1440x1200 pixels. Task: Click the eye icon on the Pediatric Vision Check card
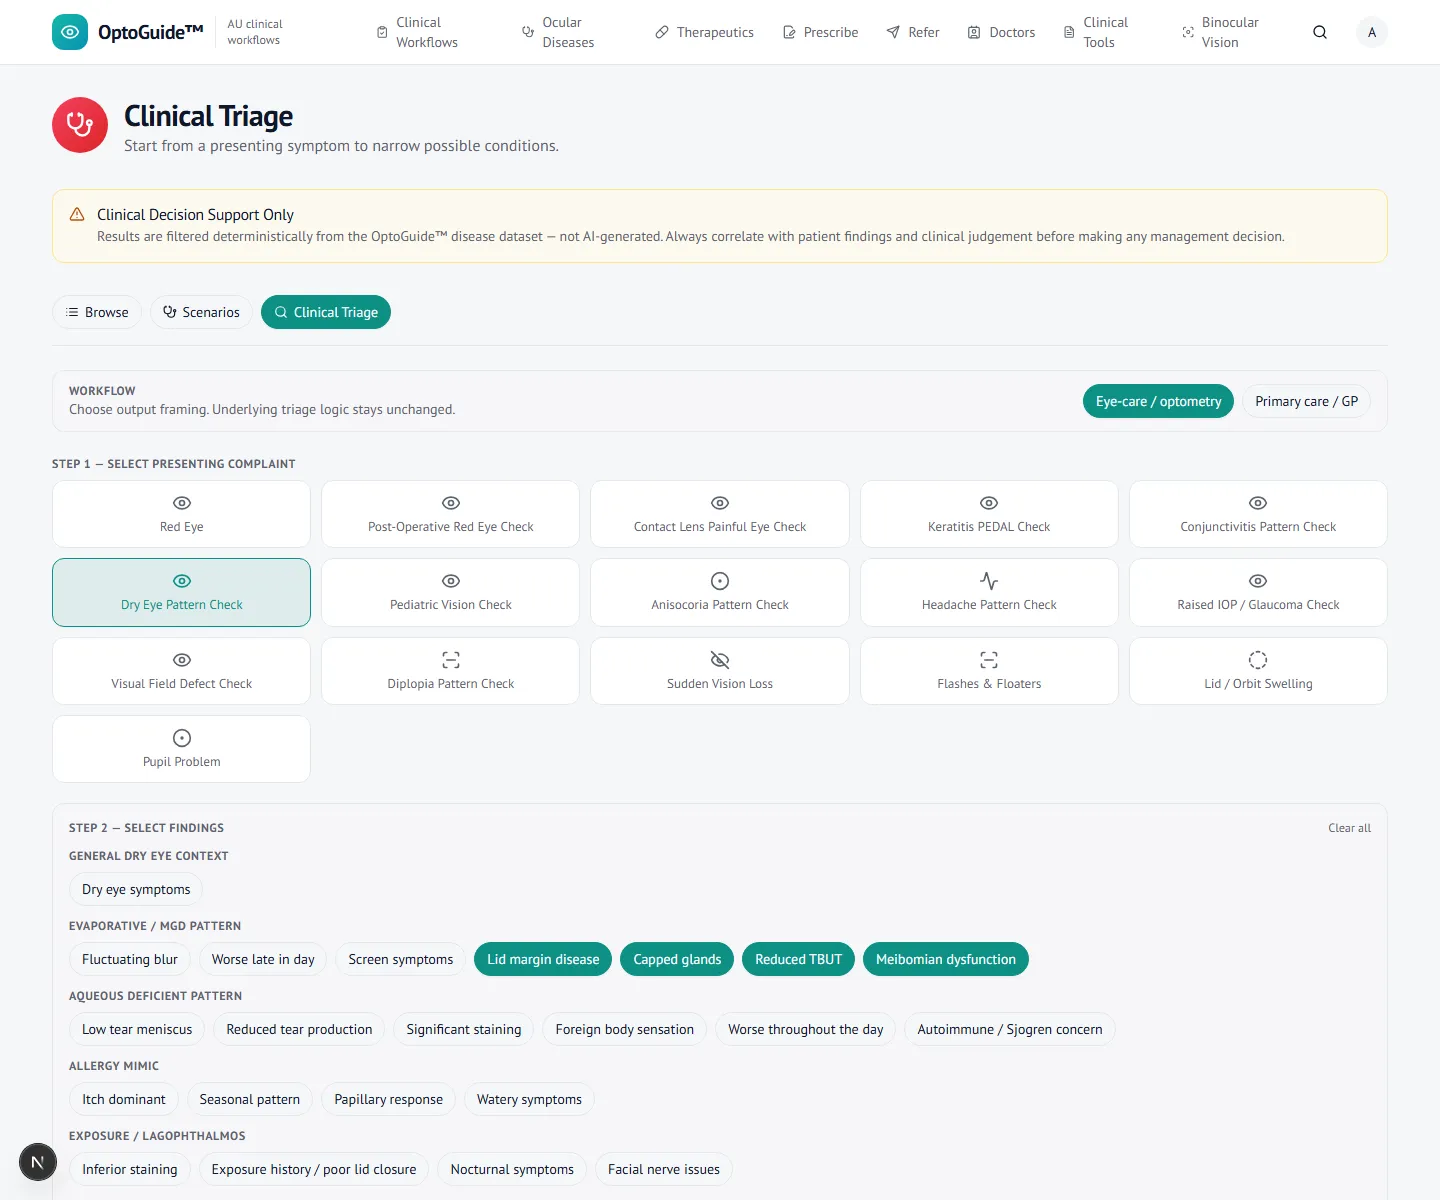point(451,581)
